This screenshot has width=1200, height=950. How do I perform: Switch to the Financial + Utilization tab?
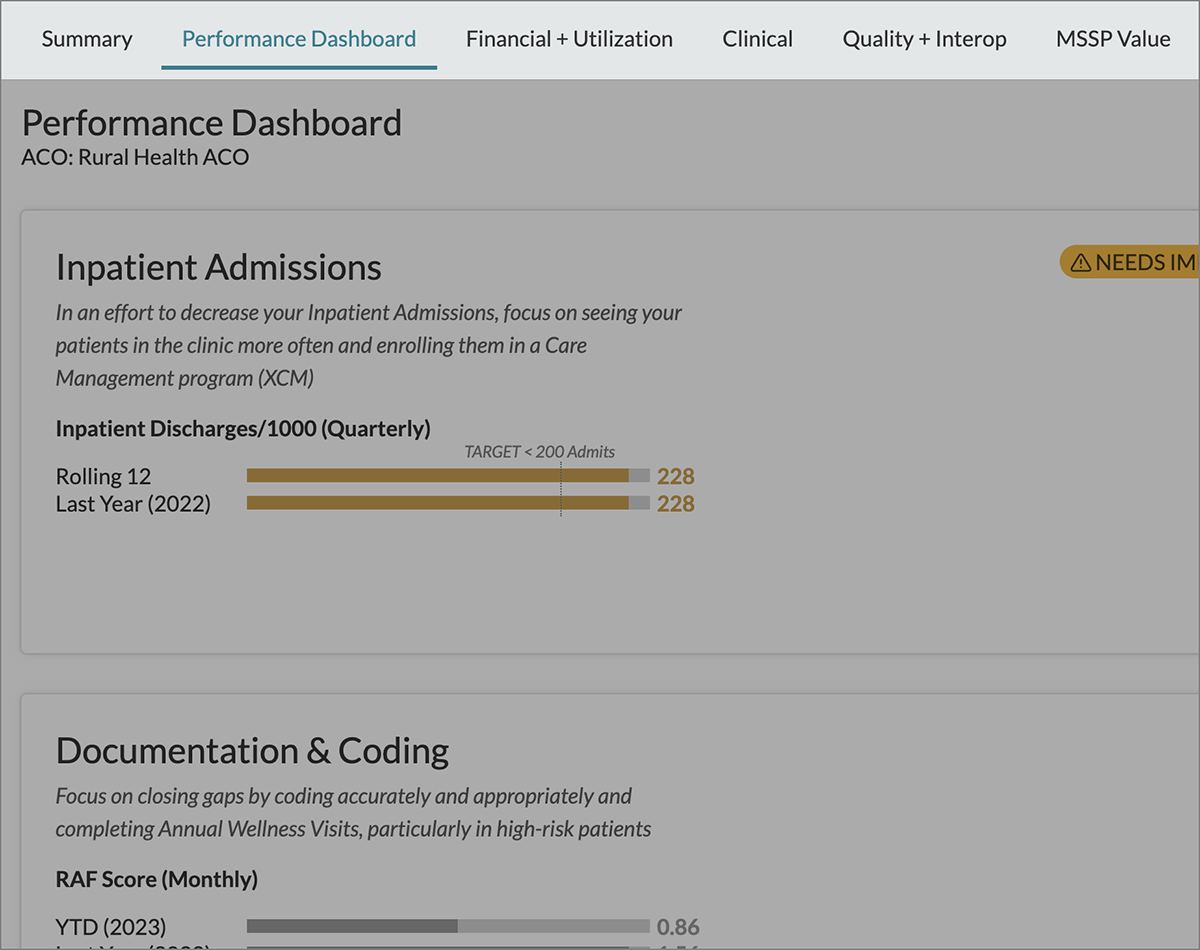[569, 39]
